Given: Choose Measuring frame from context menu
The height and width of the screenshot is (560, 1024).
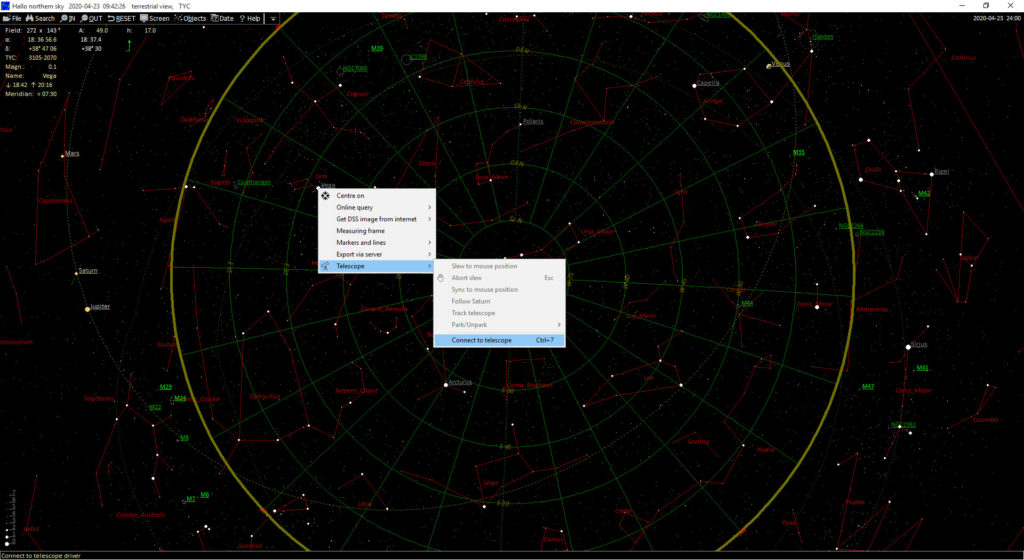Looking at the screenshot, I should (x=360, y=231).
